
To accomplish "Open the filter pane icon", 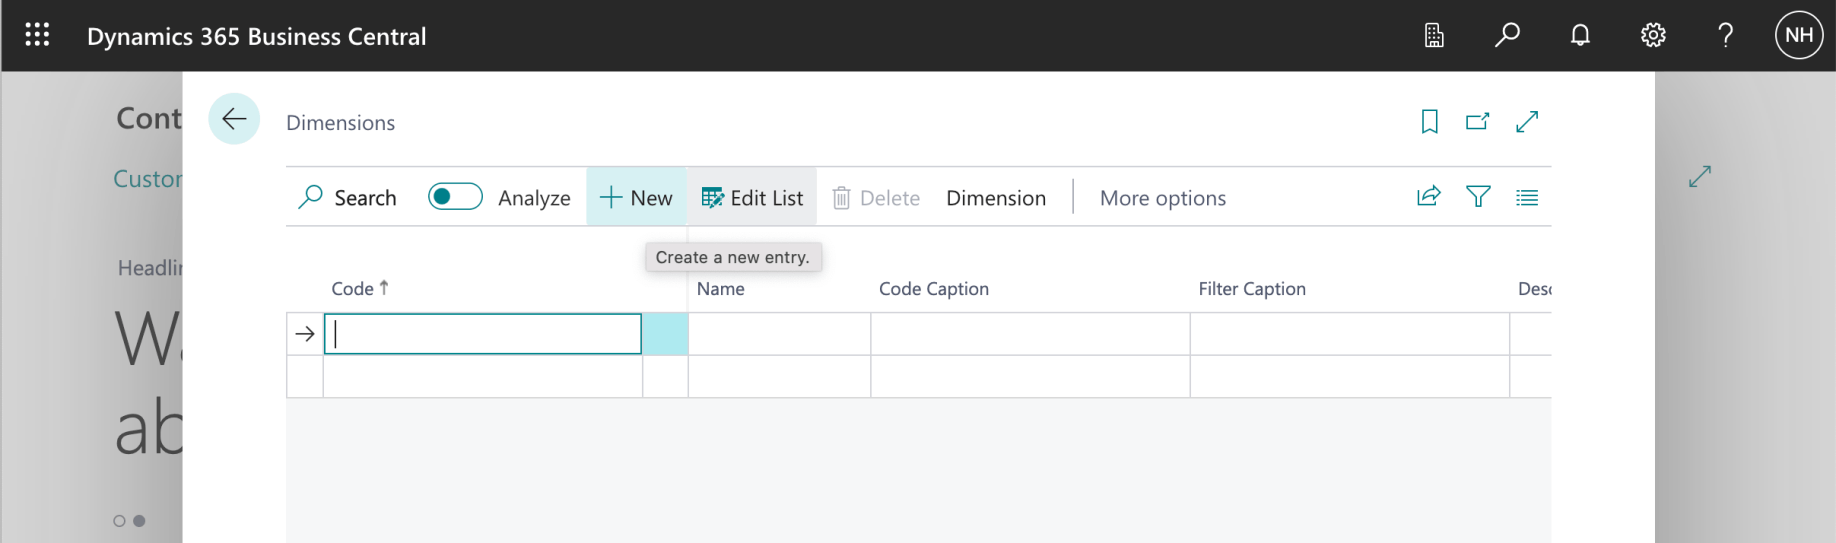I will click(x=1478, y=197).
